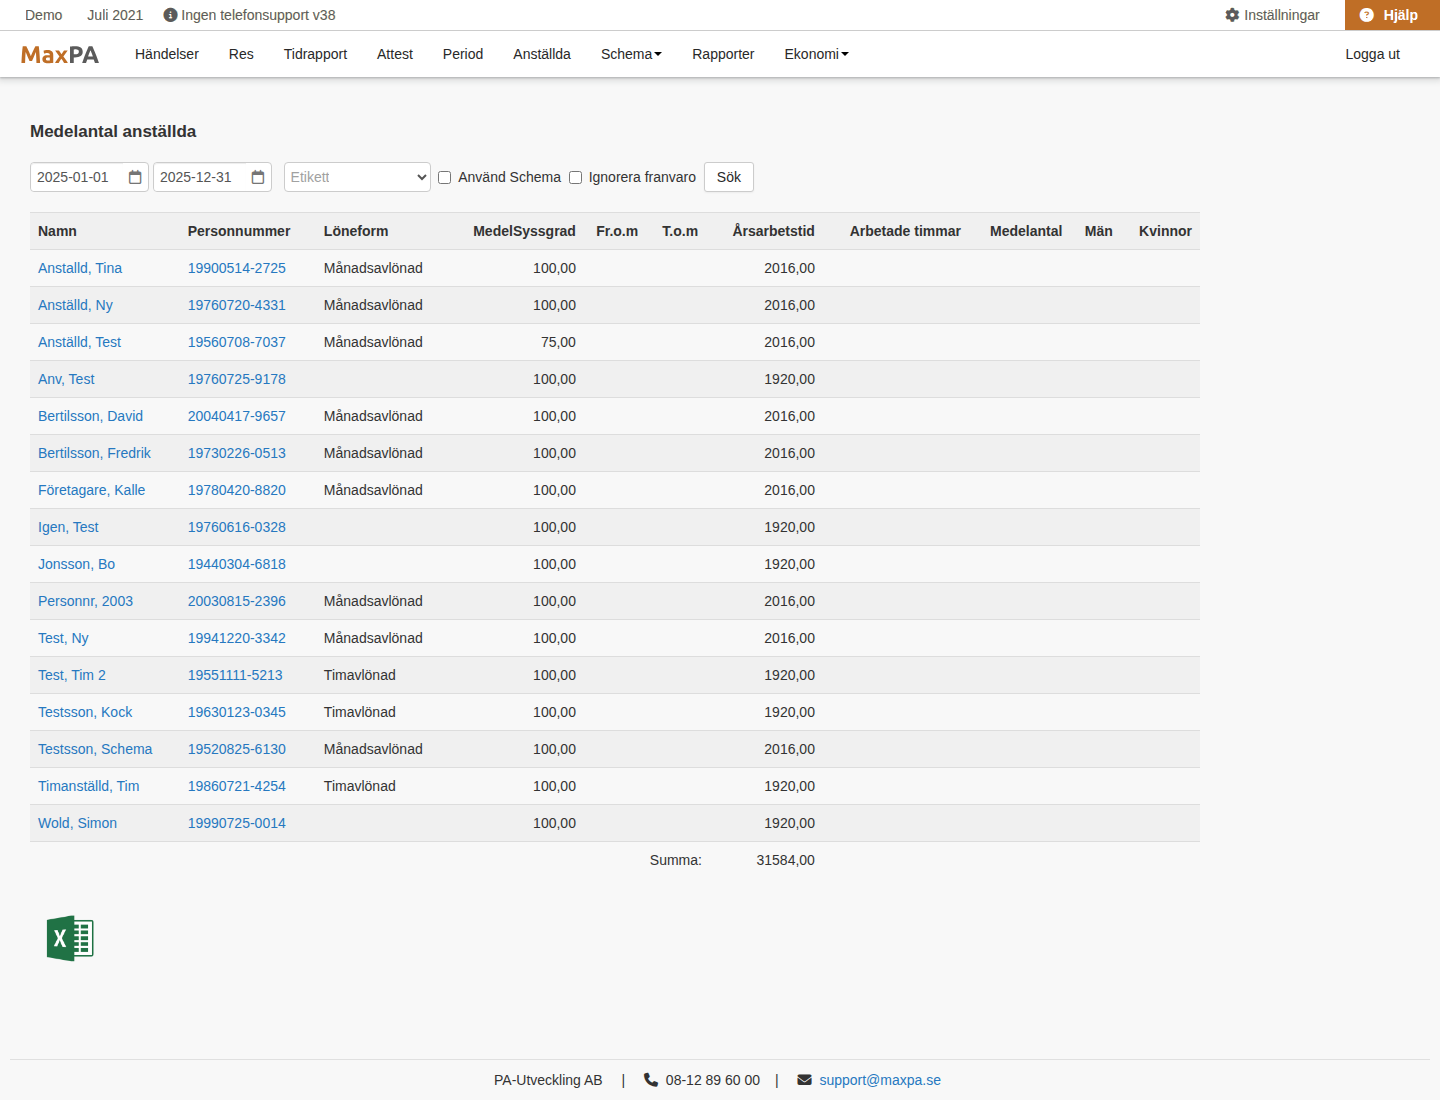Screen dimensions: 1440x1100
Task: Click the Summa value 31584,00
Action: (785, 860)
